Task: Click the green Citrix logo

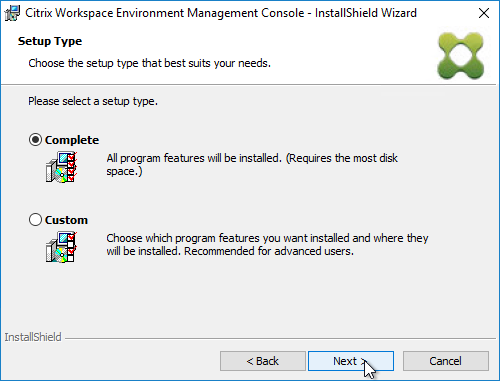Action: click(461, 56)
